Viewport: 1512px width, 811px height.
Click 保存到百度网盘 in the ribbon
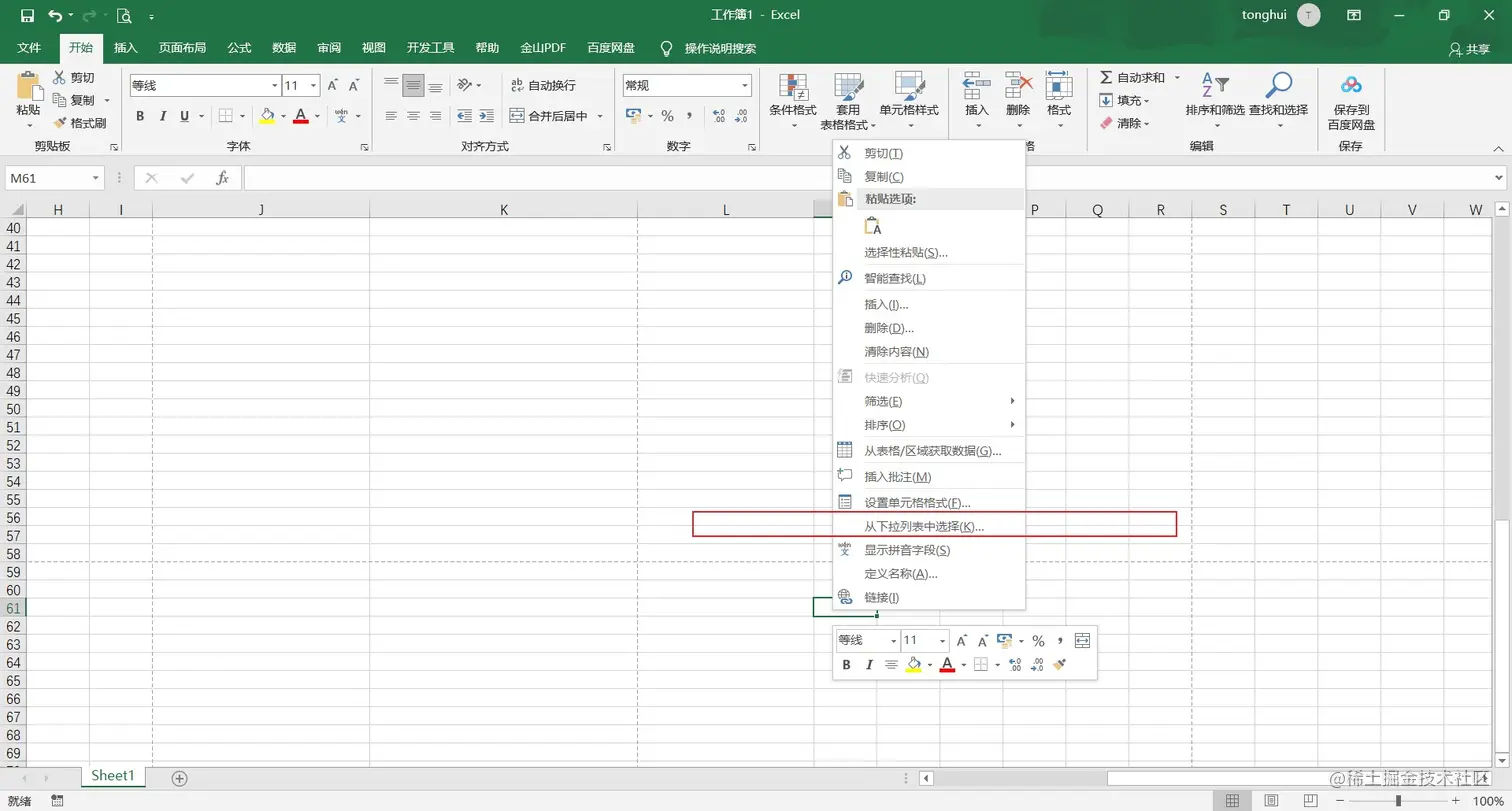click(1351, 102)
